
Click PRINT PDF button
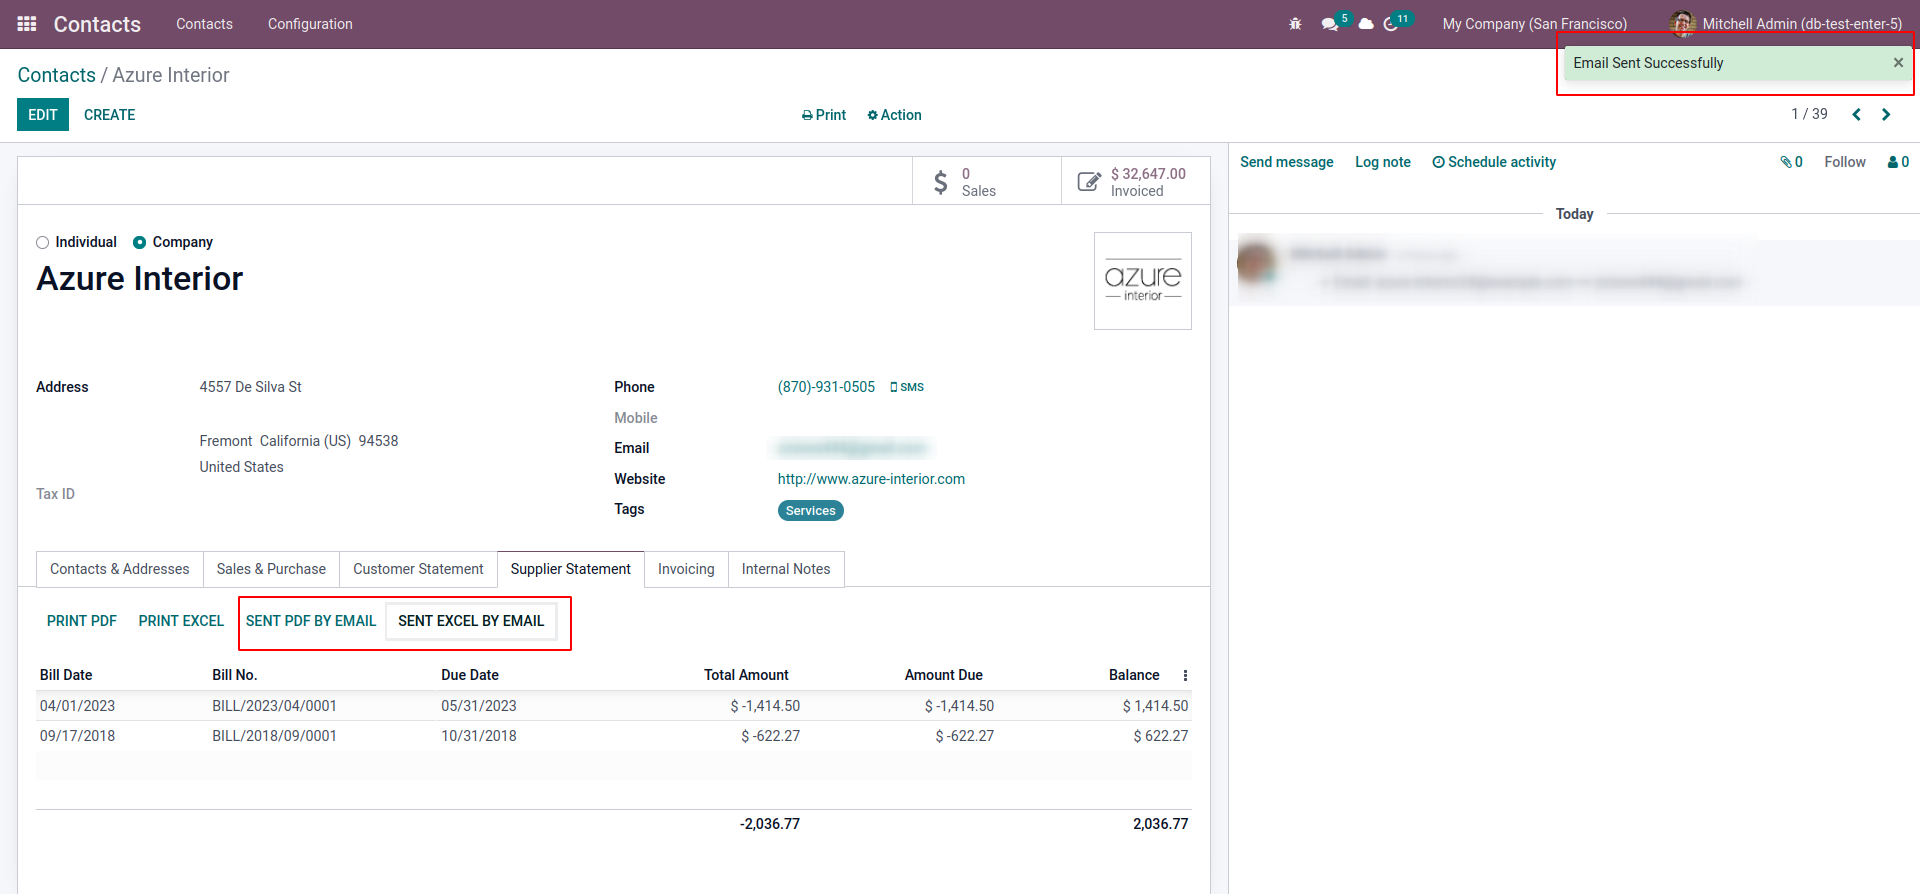(x=82, y=621)
